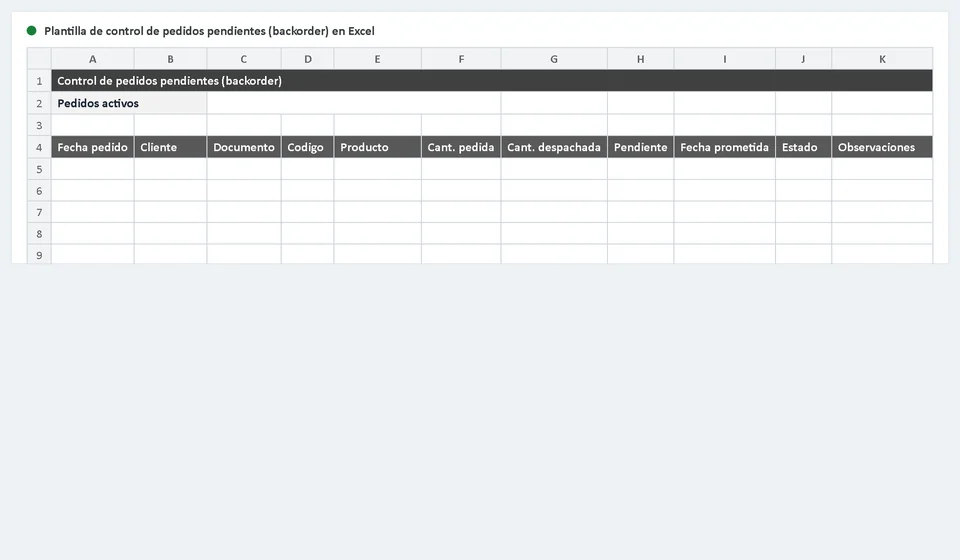Click the 'Plantilla de control de pedidos pendientes' caption
This screenshot has width=960, height=560.
[x=209, y=31]
